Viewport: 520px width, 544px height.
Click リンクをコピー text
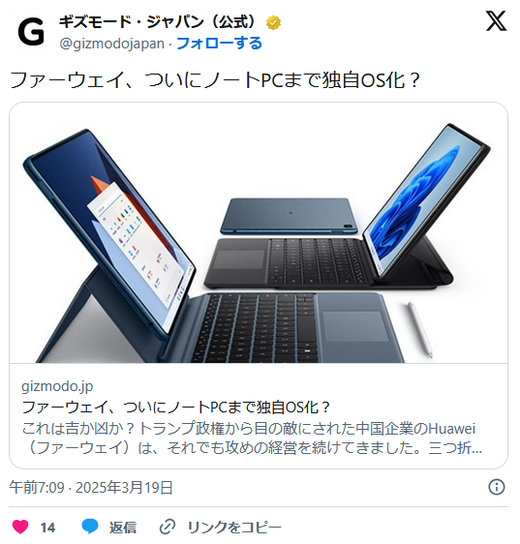[x=235, y=527]
